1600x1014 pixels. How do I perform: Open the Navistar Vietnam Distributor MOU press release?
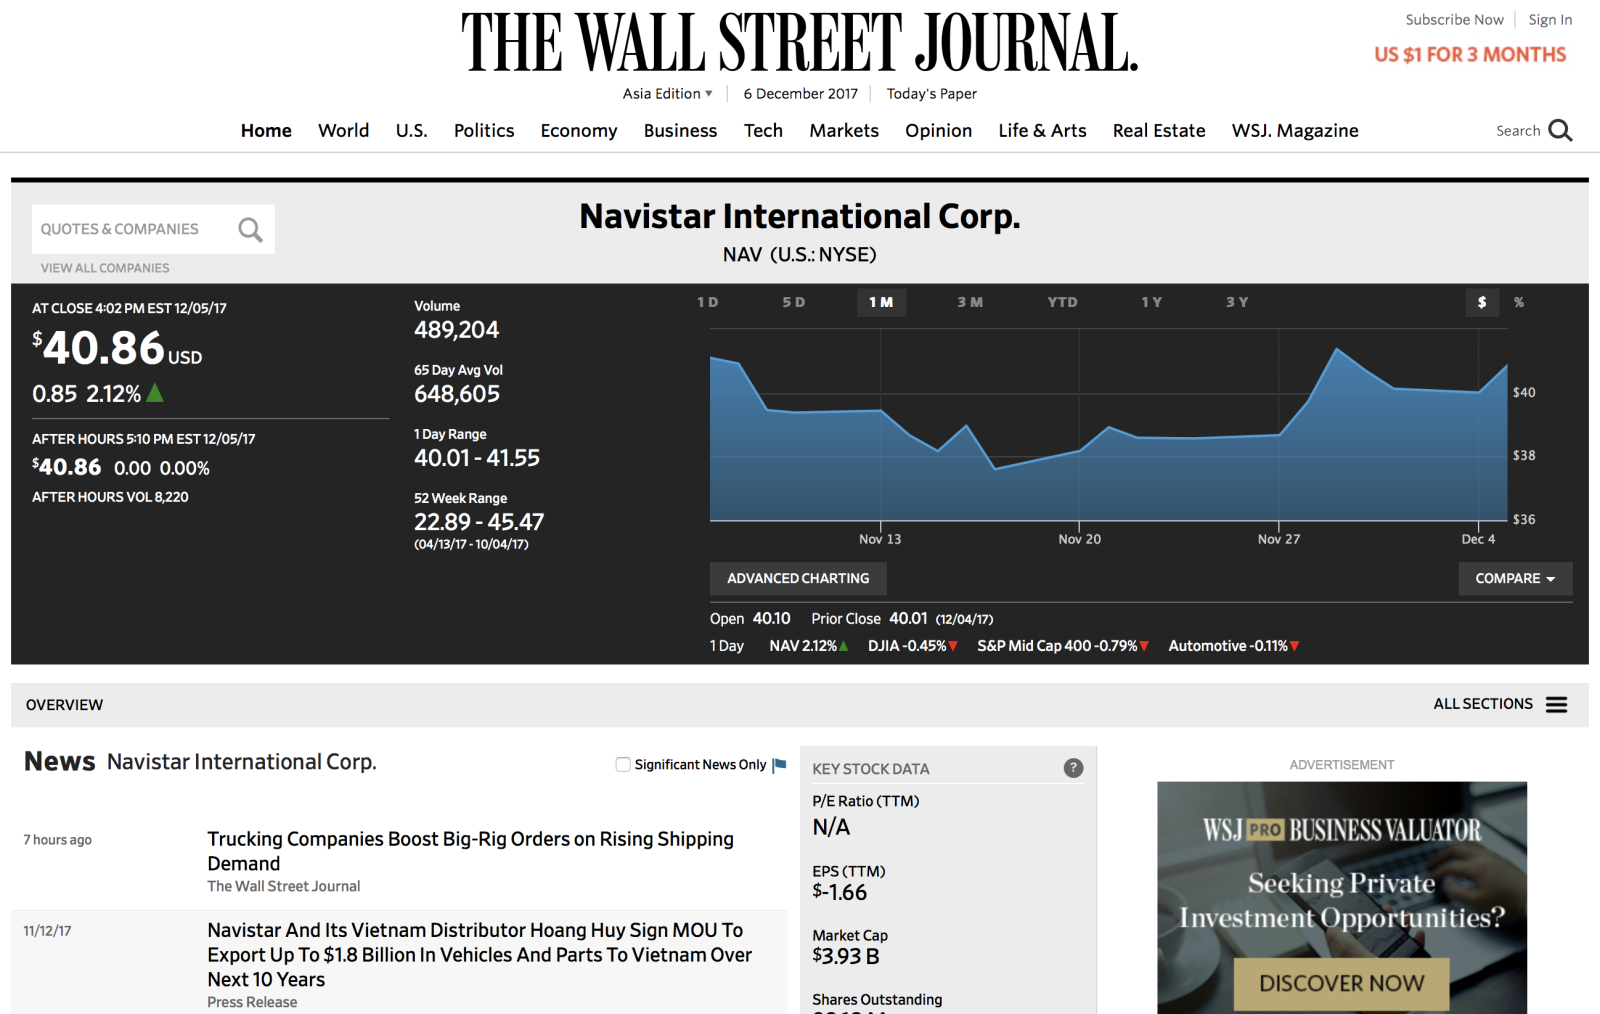(x=479, y=955)
